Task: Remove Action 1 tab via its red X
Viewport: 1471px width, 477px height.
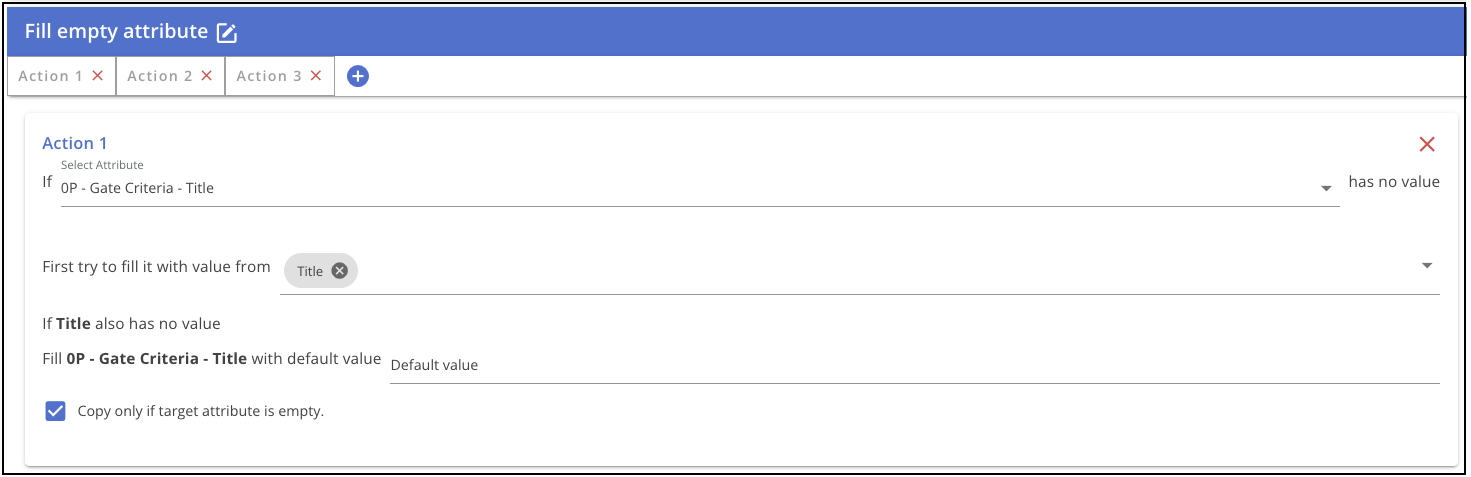Action: click(x=97, y=75)
